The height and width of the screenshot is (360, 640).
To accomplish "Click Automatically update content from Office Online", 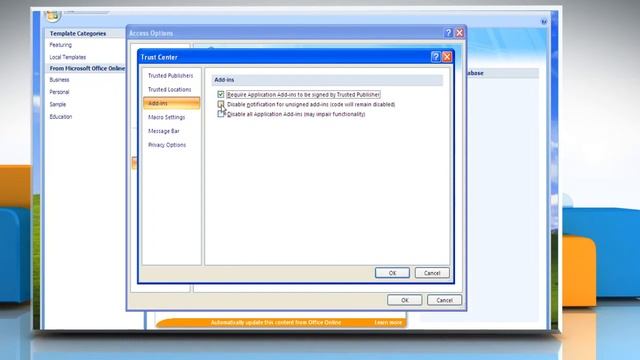I will [276, 322].
